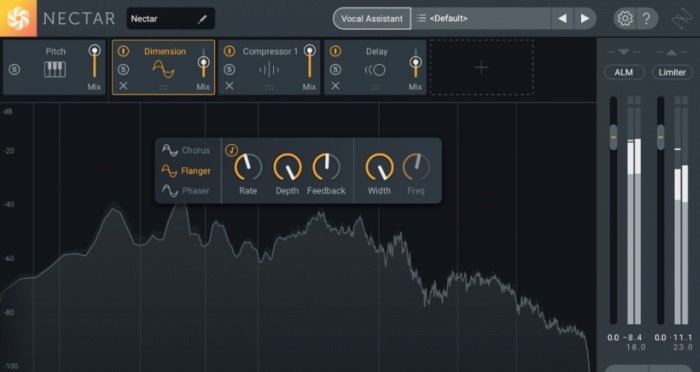Remove the Dimension module with X
The image size is (700, 372).
coord(123,86)
